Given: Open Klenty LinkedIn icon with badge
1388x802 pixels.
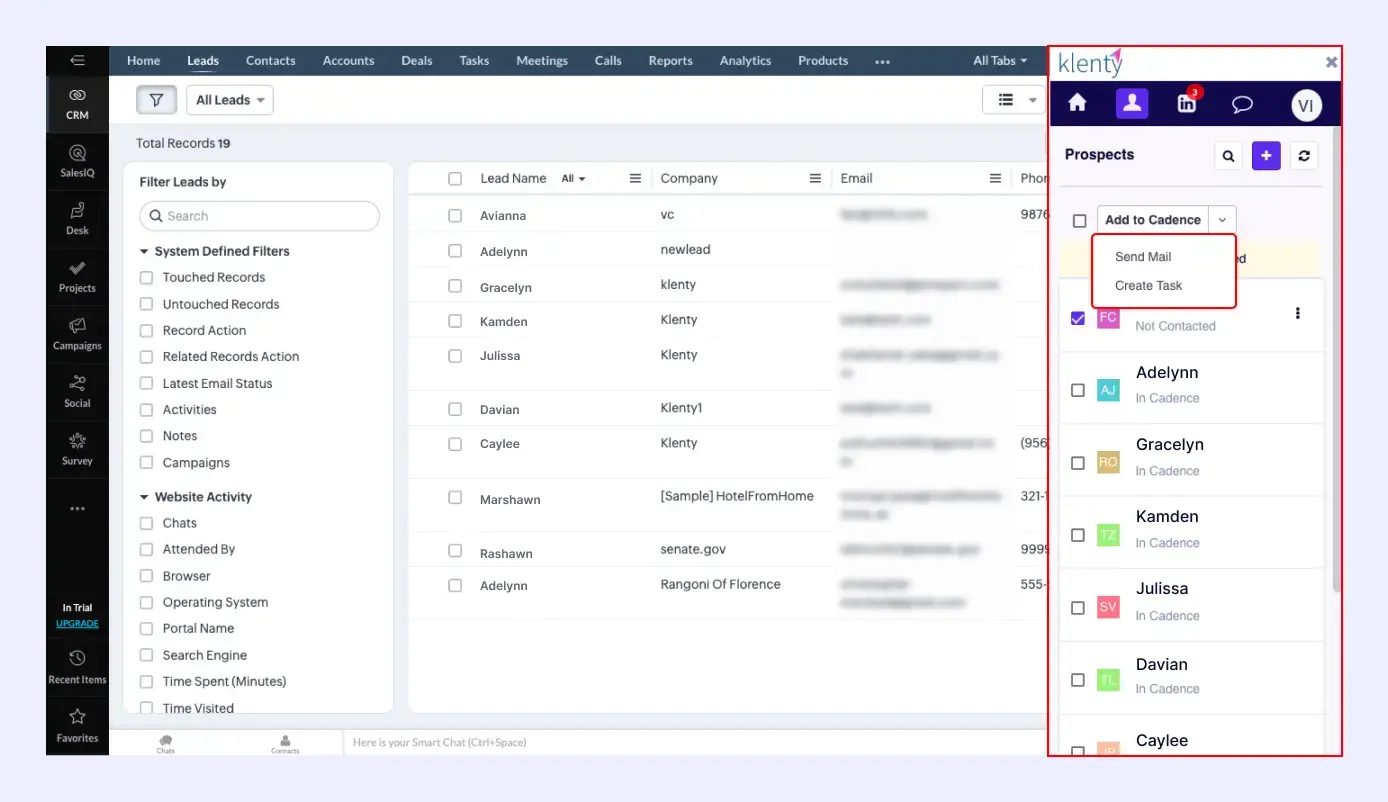Looking at the screenshot, I should click(x=1187, y=103).
